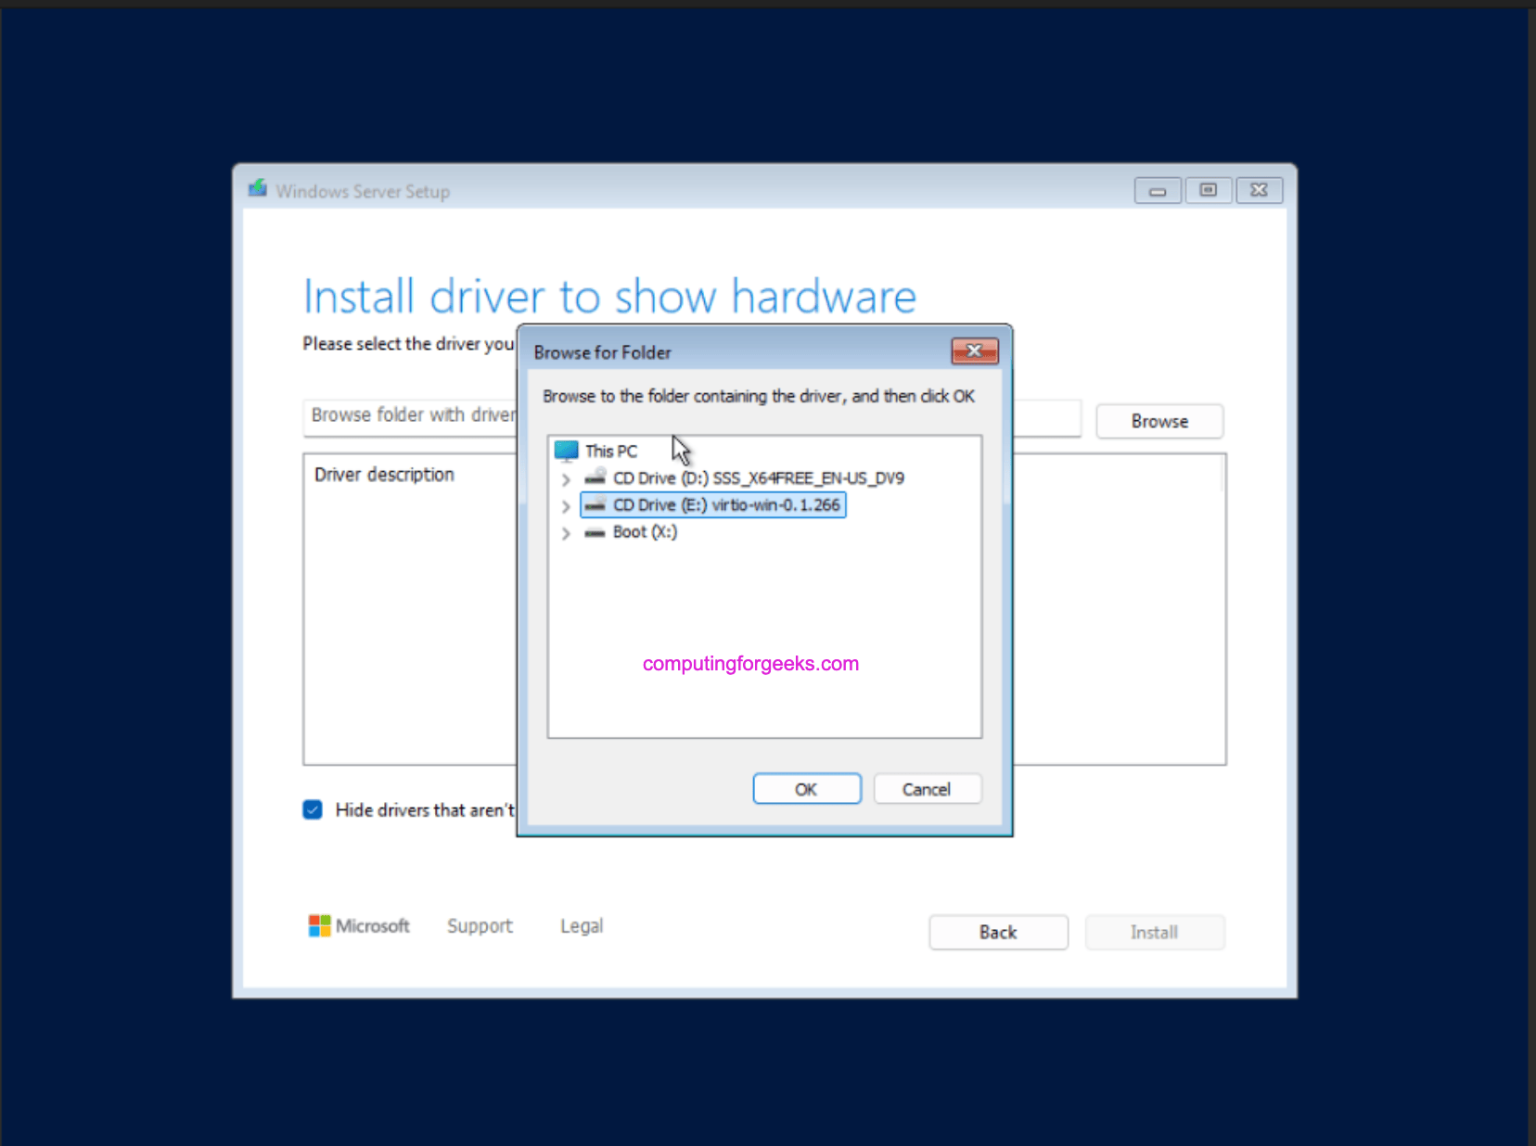Expand the CD Drive (E:) virtio-win tree node
This screenshot has height=1146, width=1536.
point(566,506)
